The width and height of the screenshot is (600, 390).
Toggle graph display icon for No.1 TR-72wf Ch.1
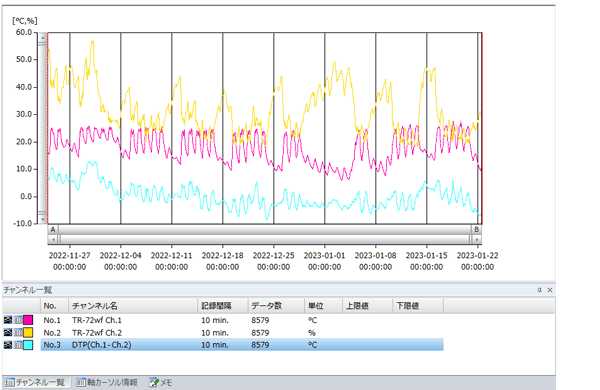click(x=8, y=320)
